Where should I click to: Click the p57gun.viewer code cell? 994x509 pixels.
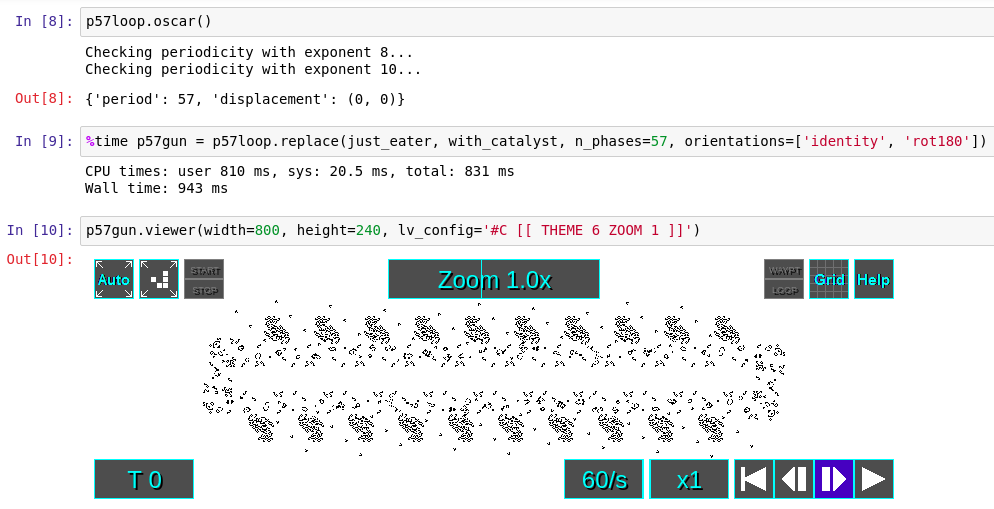tap(537, 230)
